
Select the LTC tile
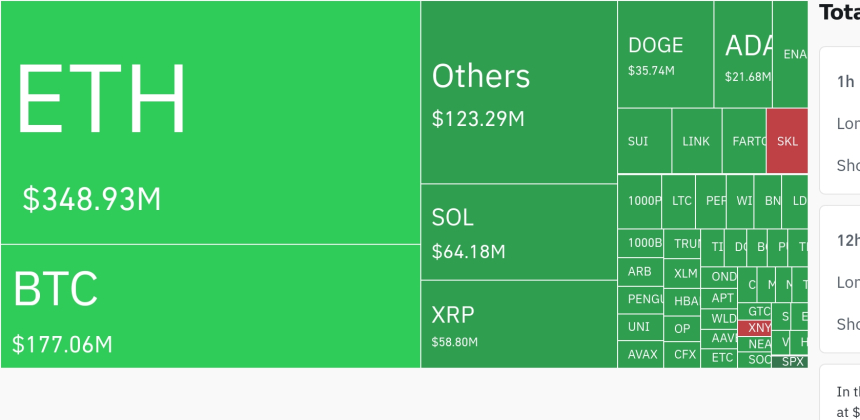[x=682, y=200]
